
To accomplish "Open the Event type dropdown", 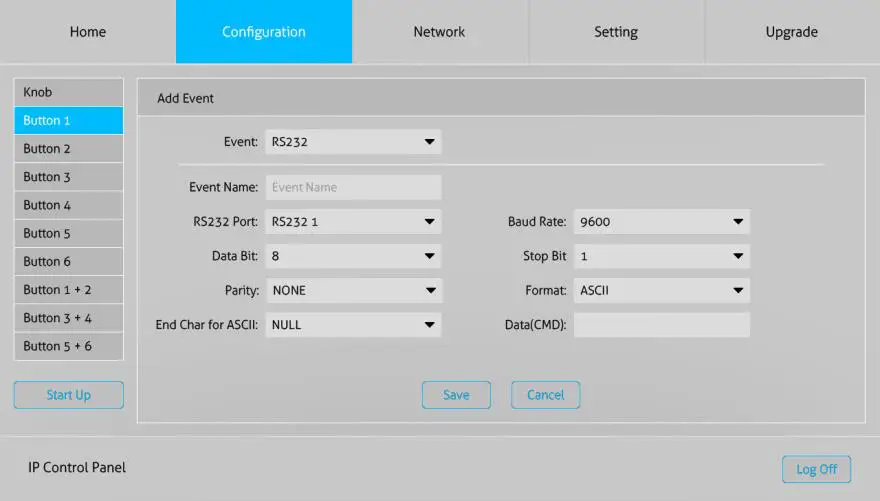I will (x=354, y=142).
